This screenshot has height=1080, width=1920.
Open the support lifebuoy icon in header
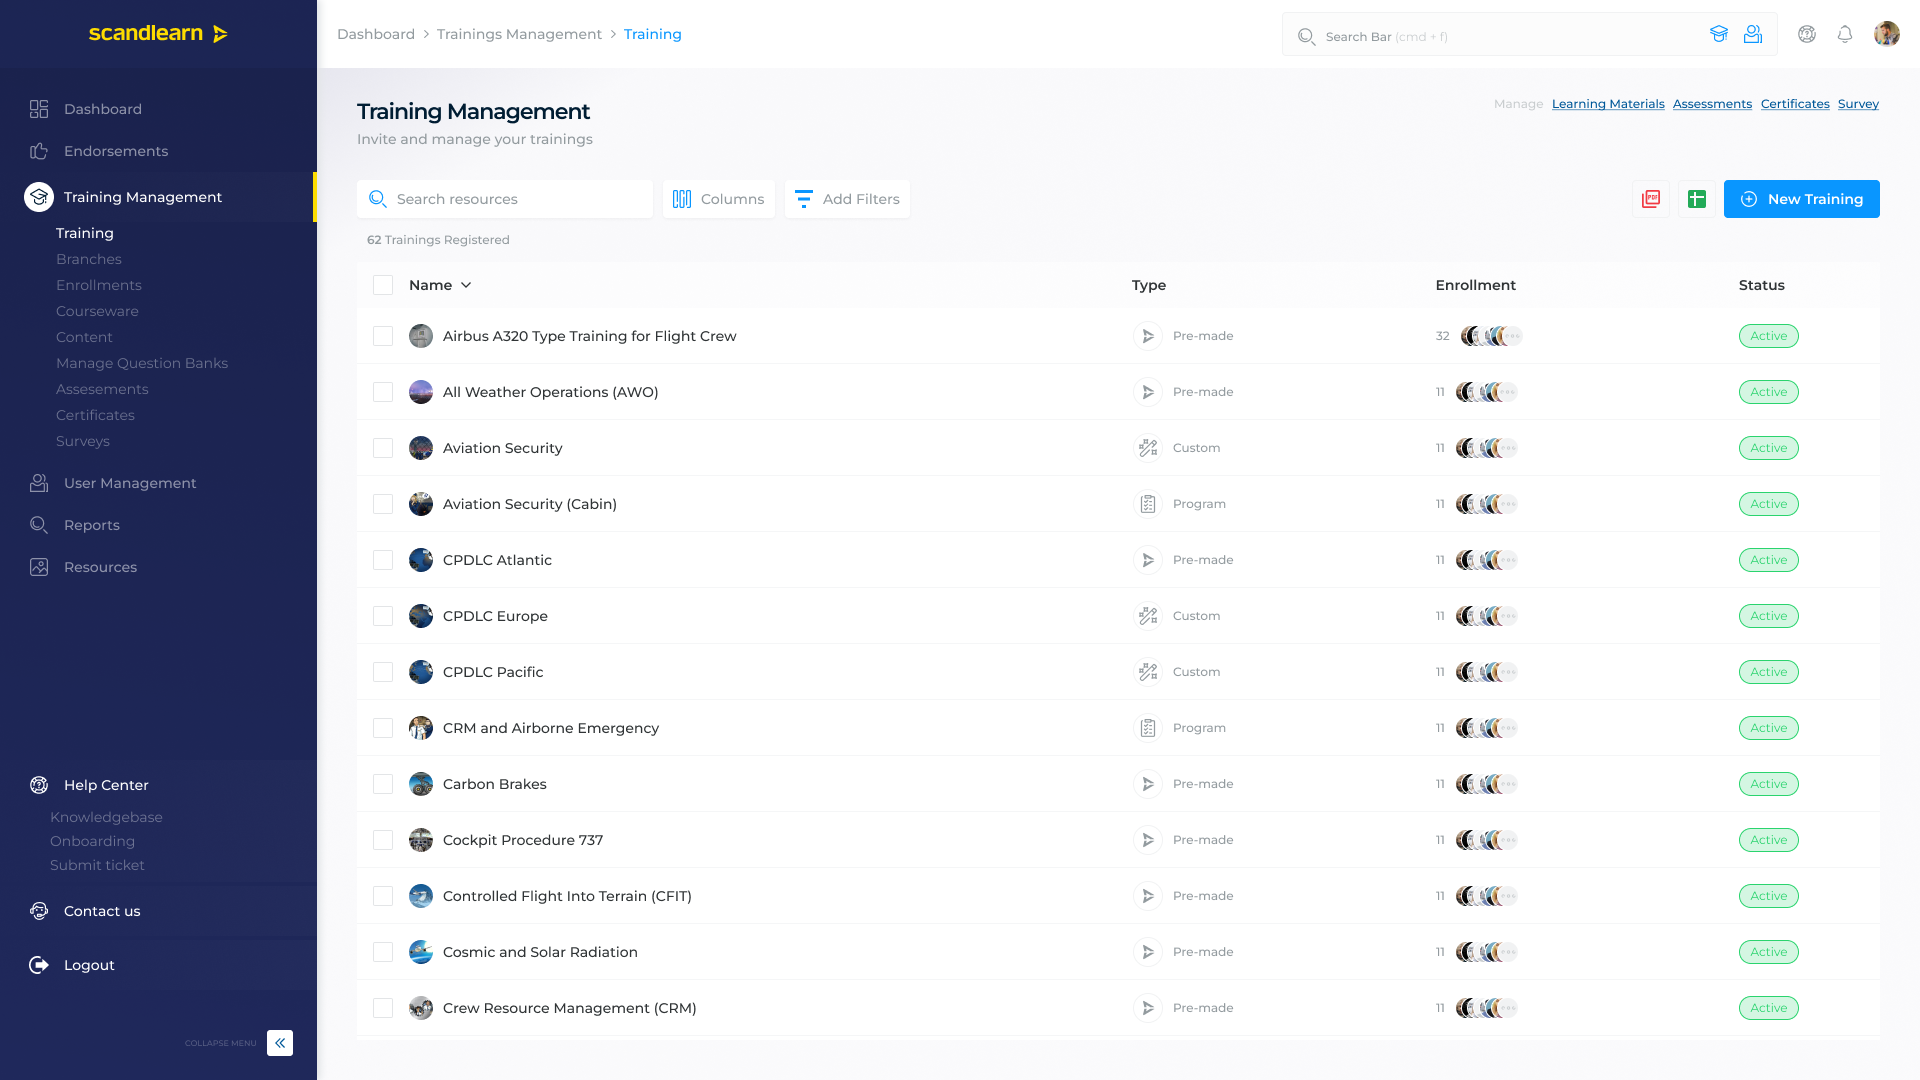(1807, 34)
